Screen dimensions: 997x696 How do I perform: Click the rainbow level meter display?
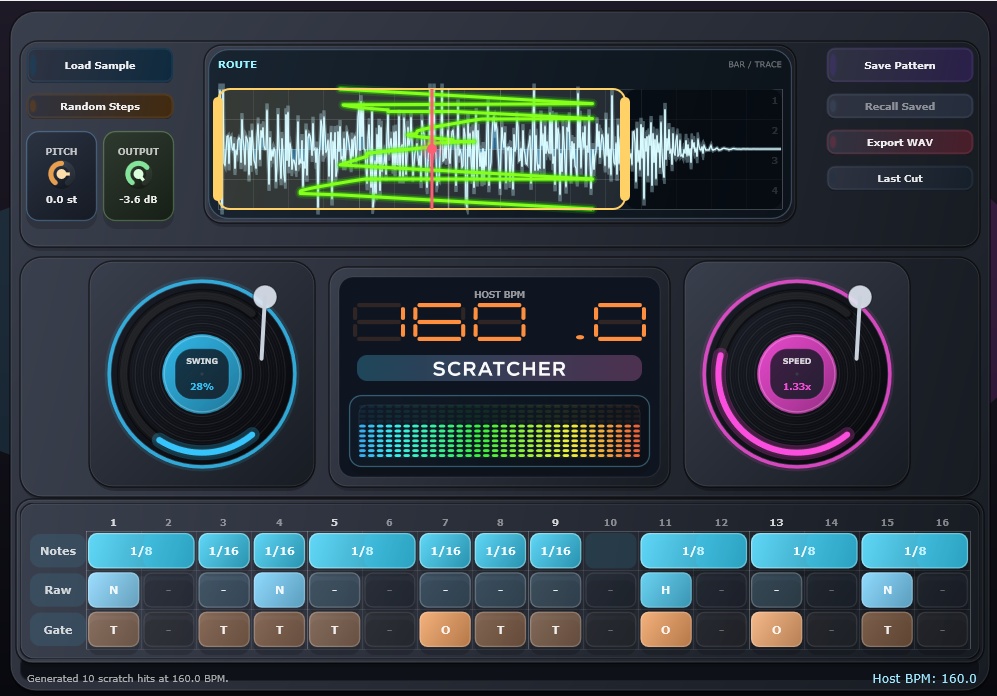click(x=499, y=432)
